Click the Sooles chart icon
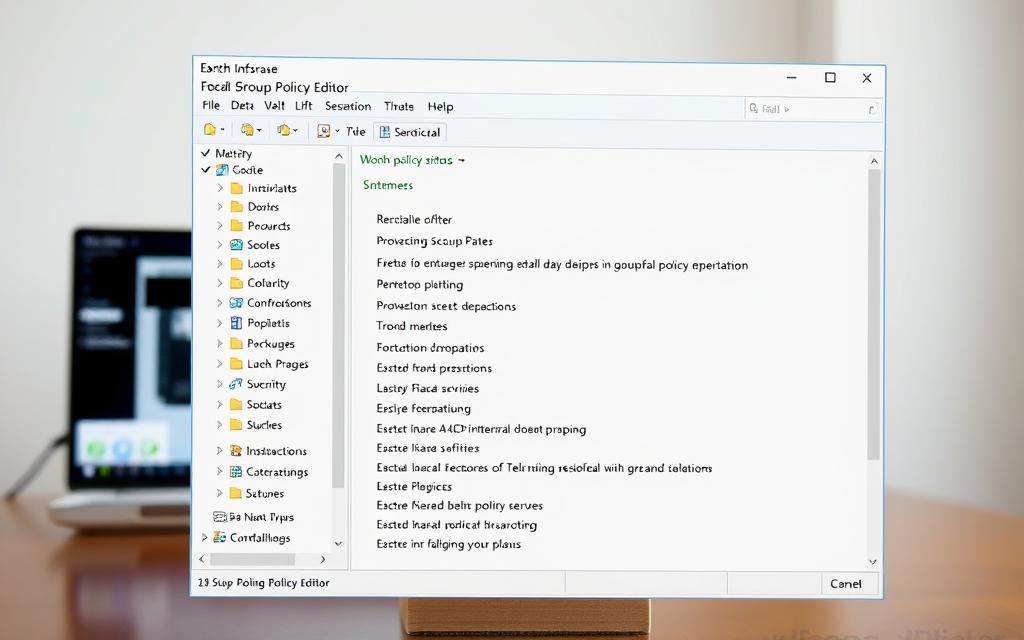 (x=236, y=245)
